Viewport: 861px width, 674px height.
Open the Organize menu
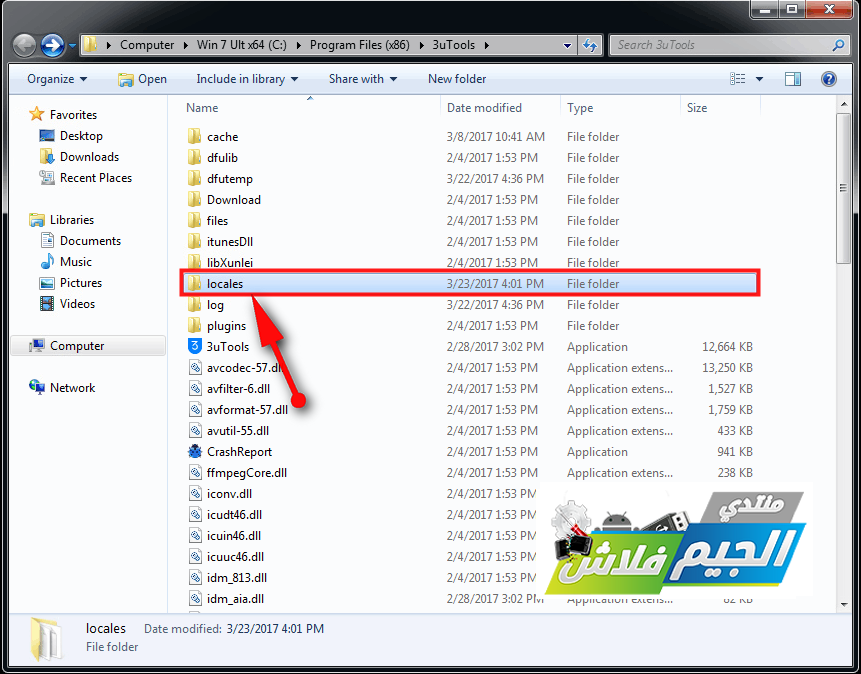(57, 79)
